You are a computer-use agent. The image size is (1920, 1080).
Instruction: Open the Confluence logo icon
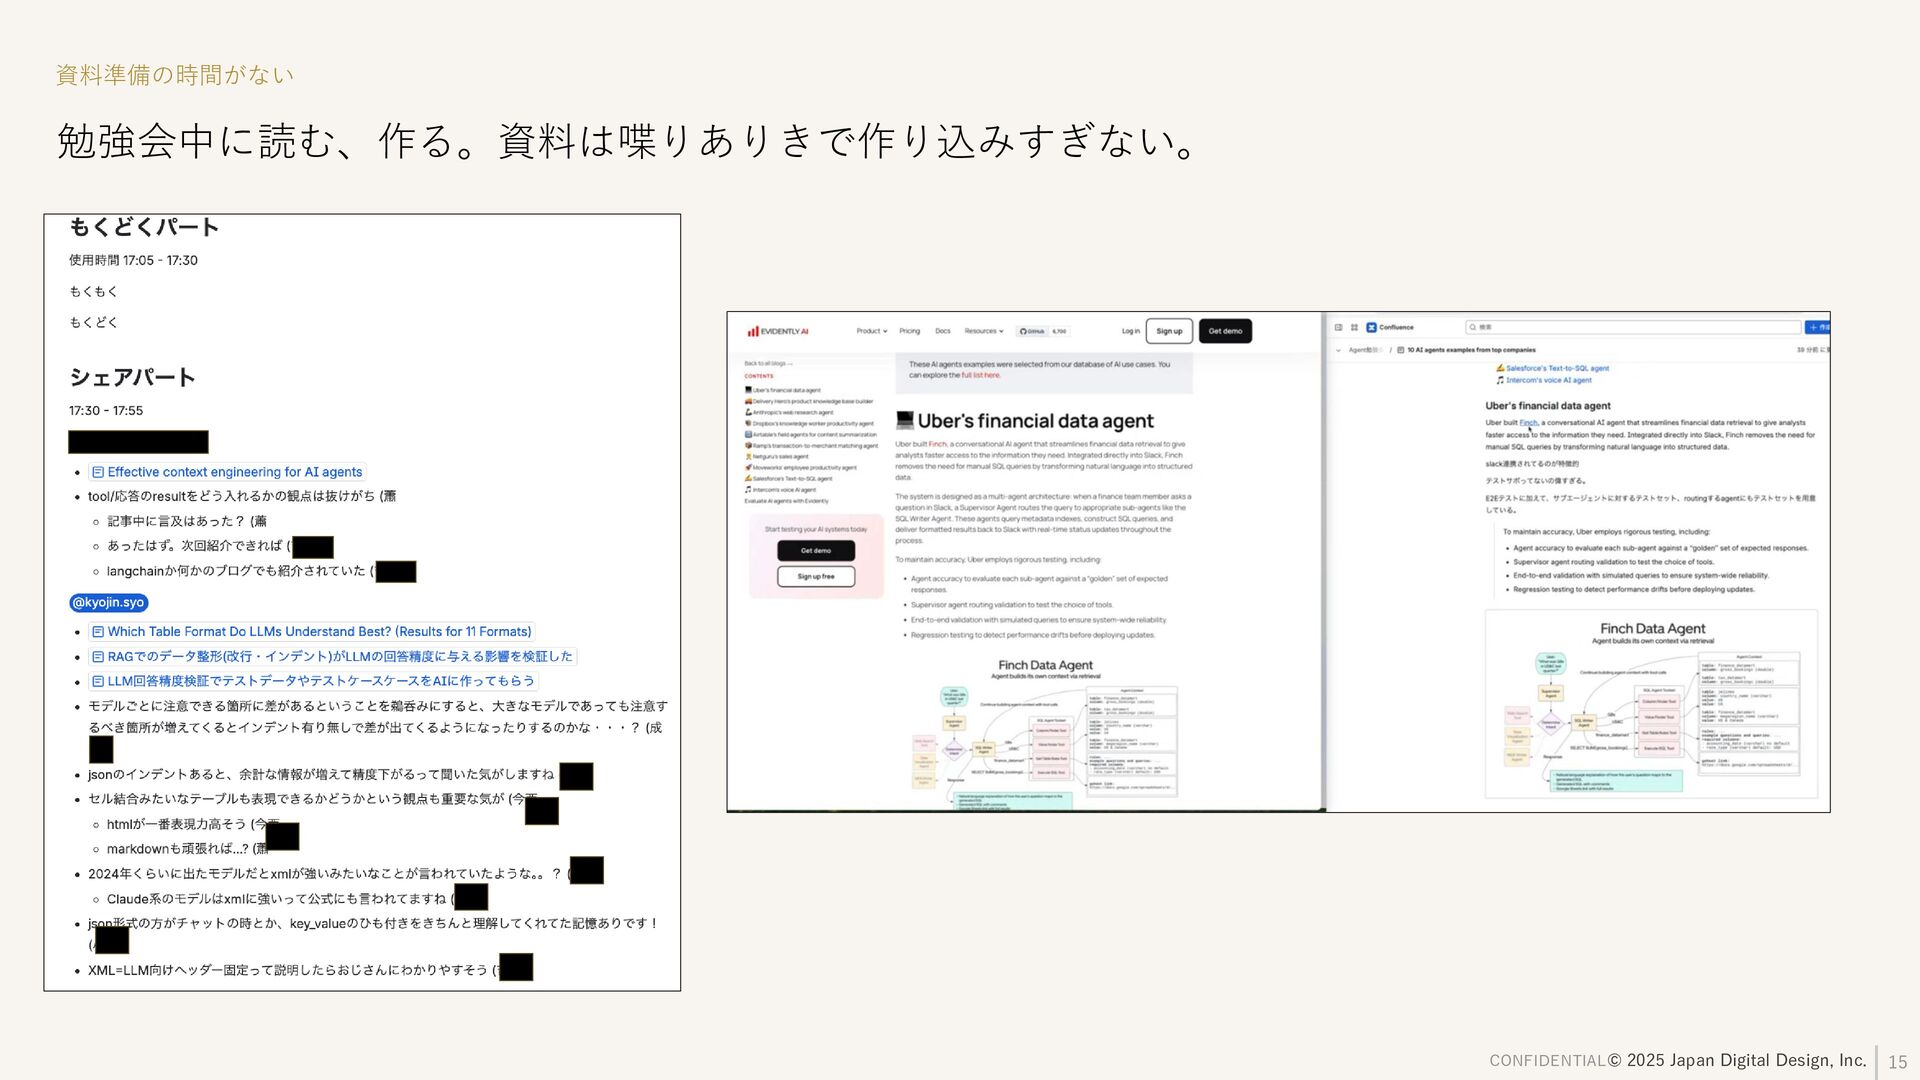coord(1371,327)
